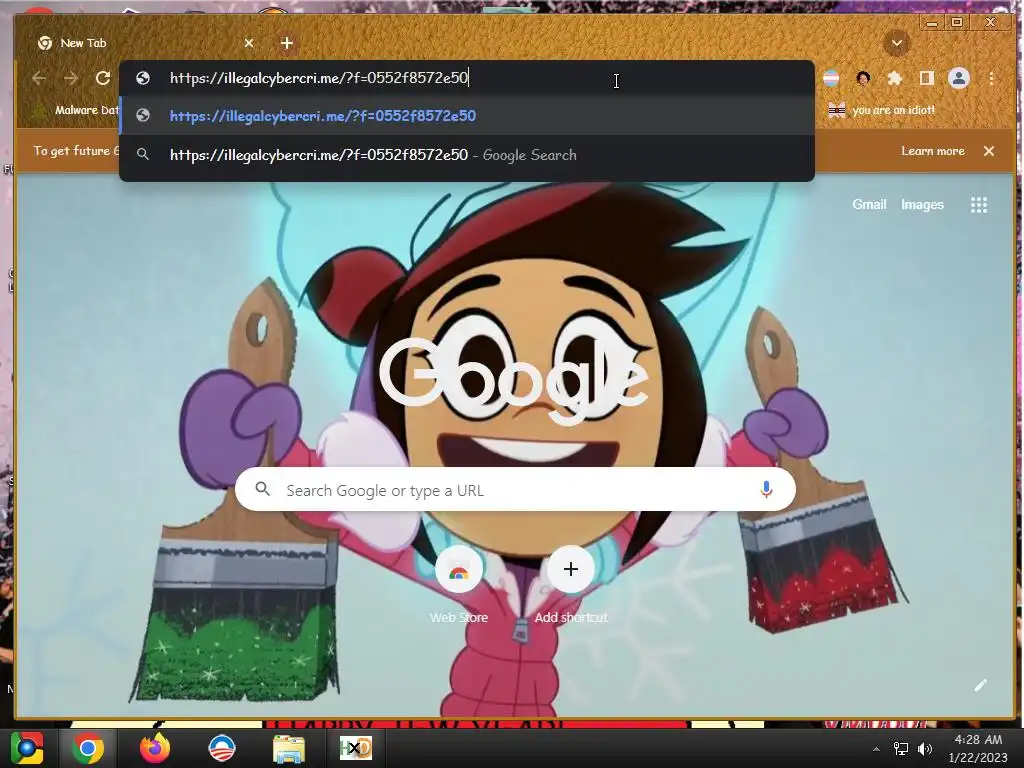This screenshot has width=1024, height=768.
Task: Open the Chrome profile avatar
Action: click(959, 78)
